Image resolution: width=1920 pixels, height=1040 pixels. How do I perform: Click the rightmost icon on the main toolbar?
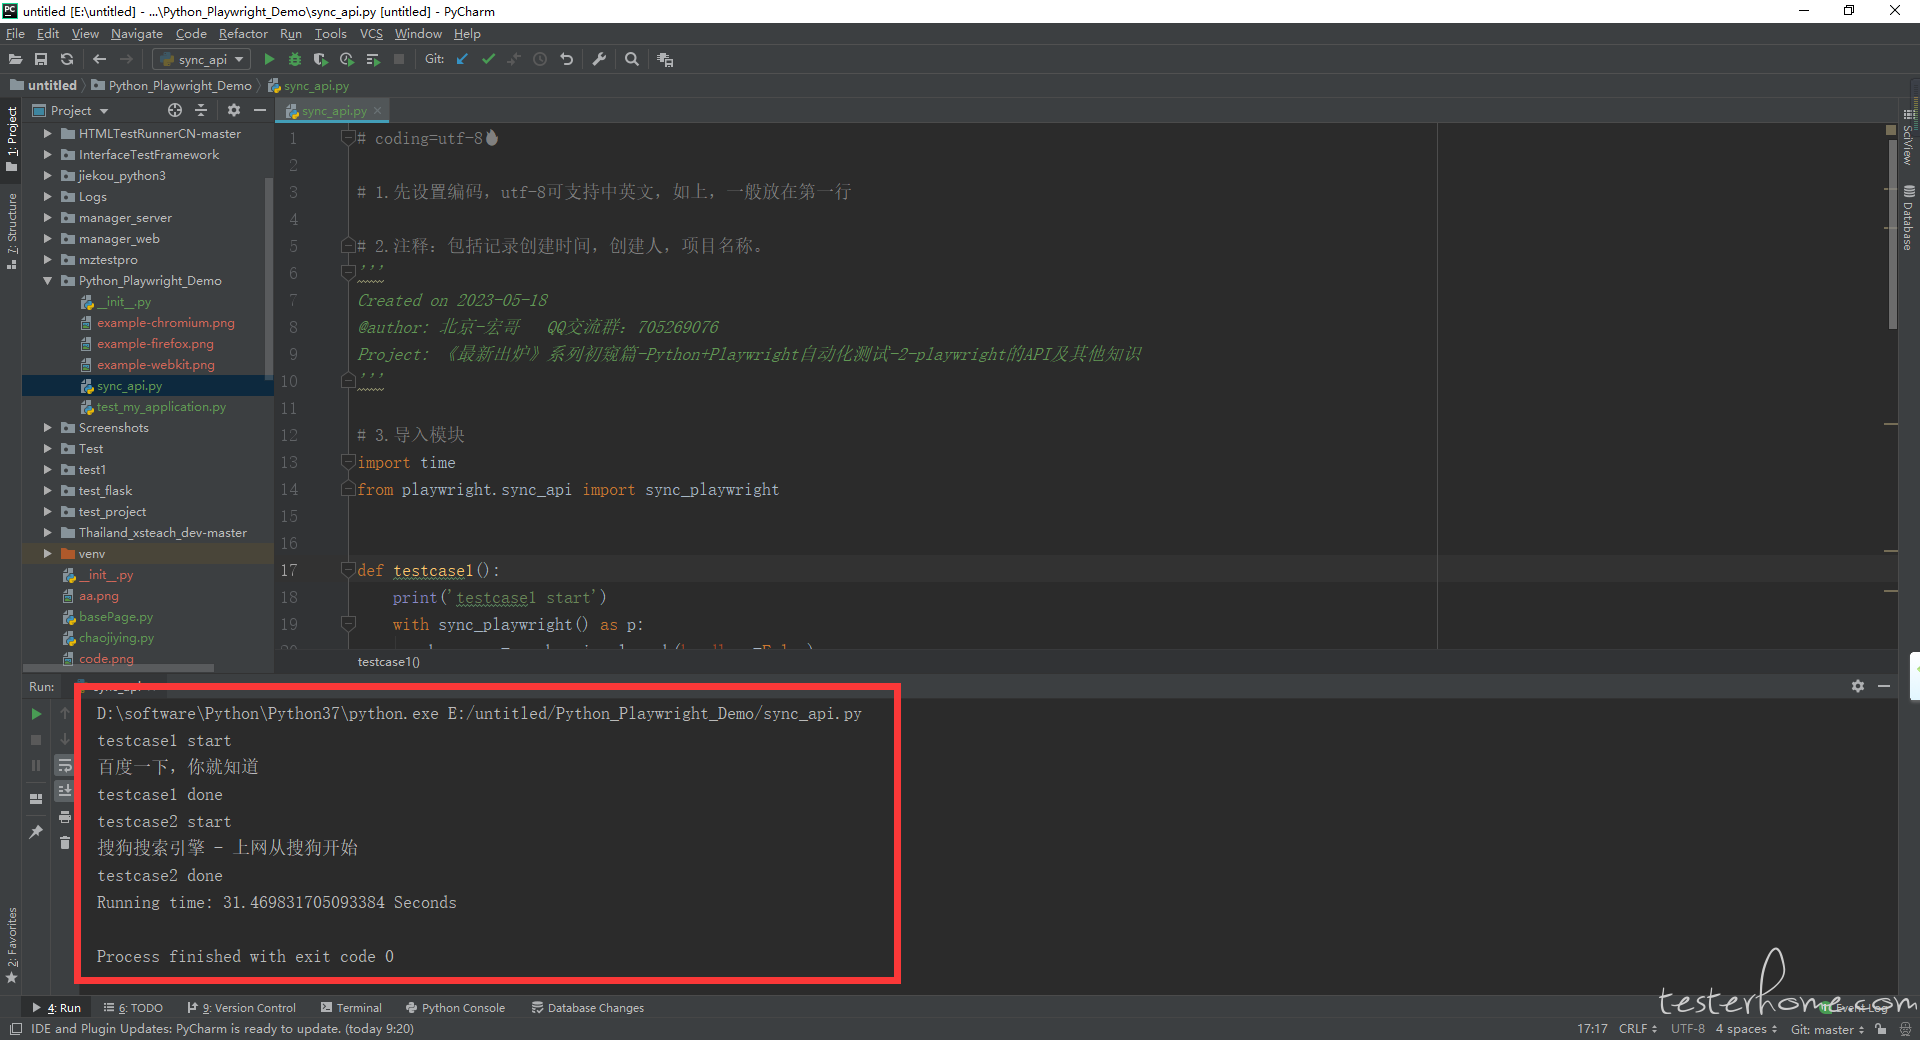pyautogui.click(x=665, y=60)
